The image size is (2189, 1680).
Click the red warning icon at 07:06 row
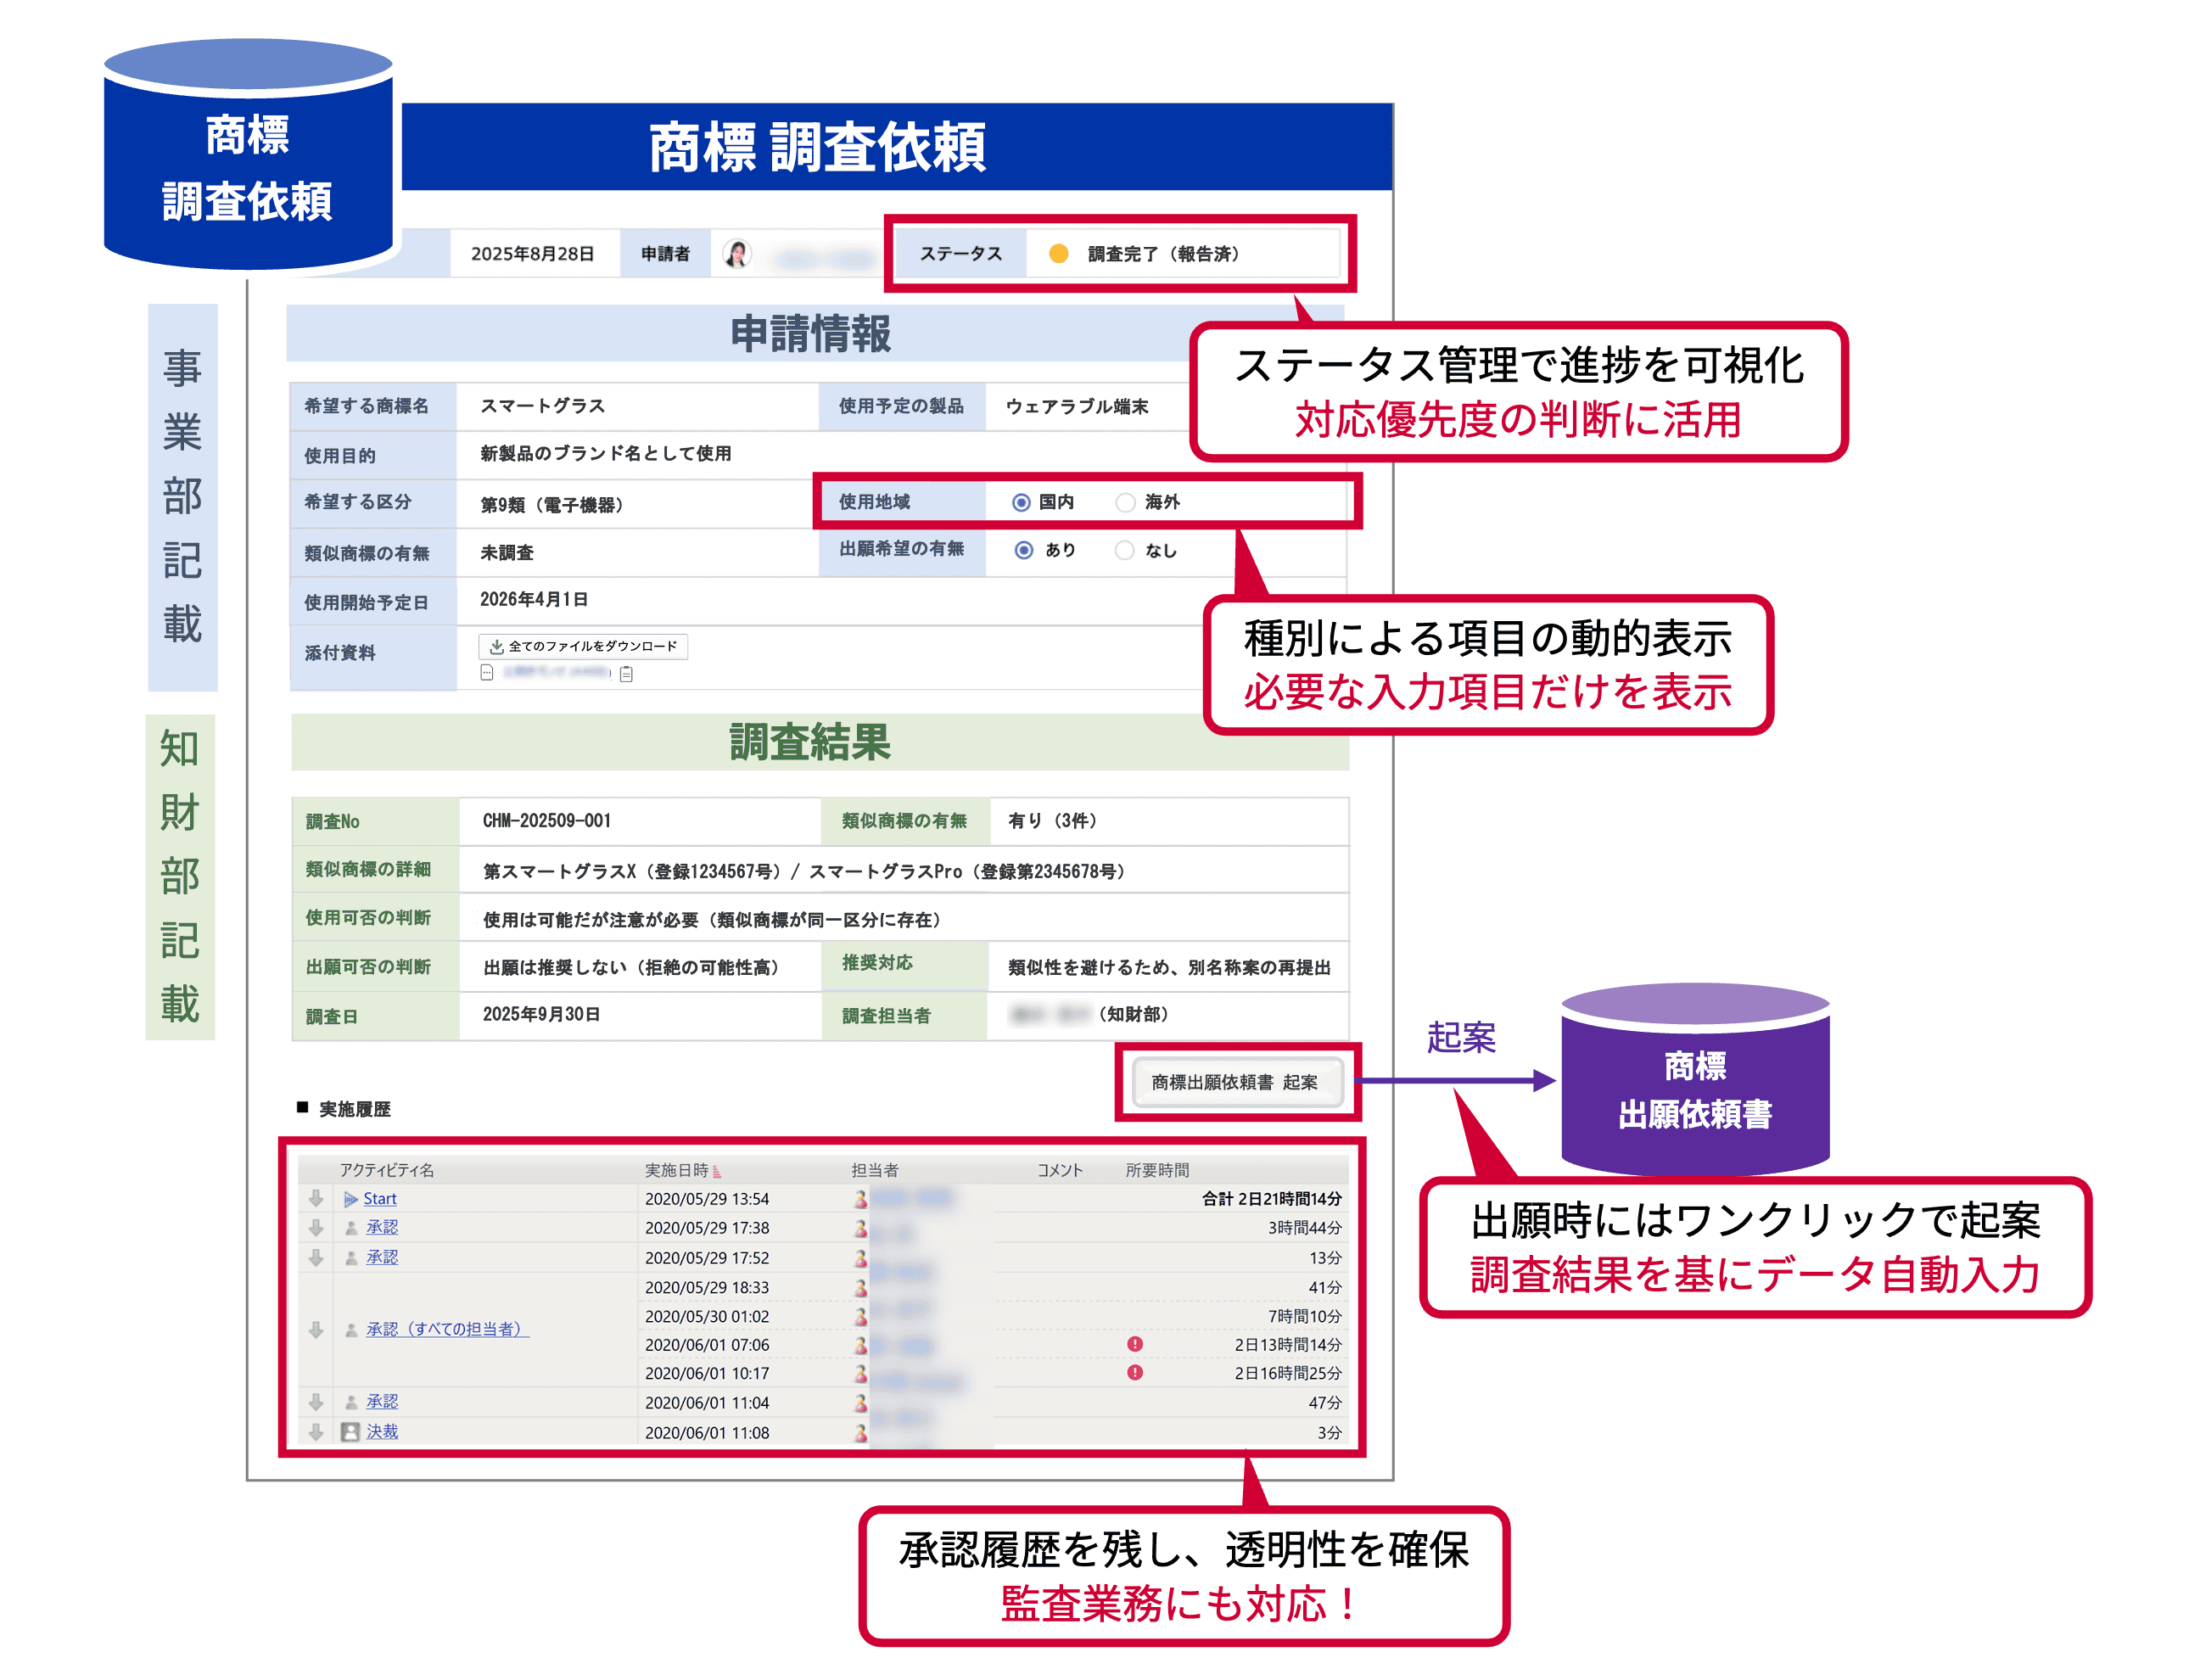point(1134,1344)
